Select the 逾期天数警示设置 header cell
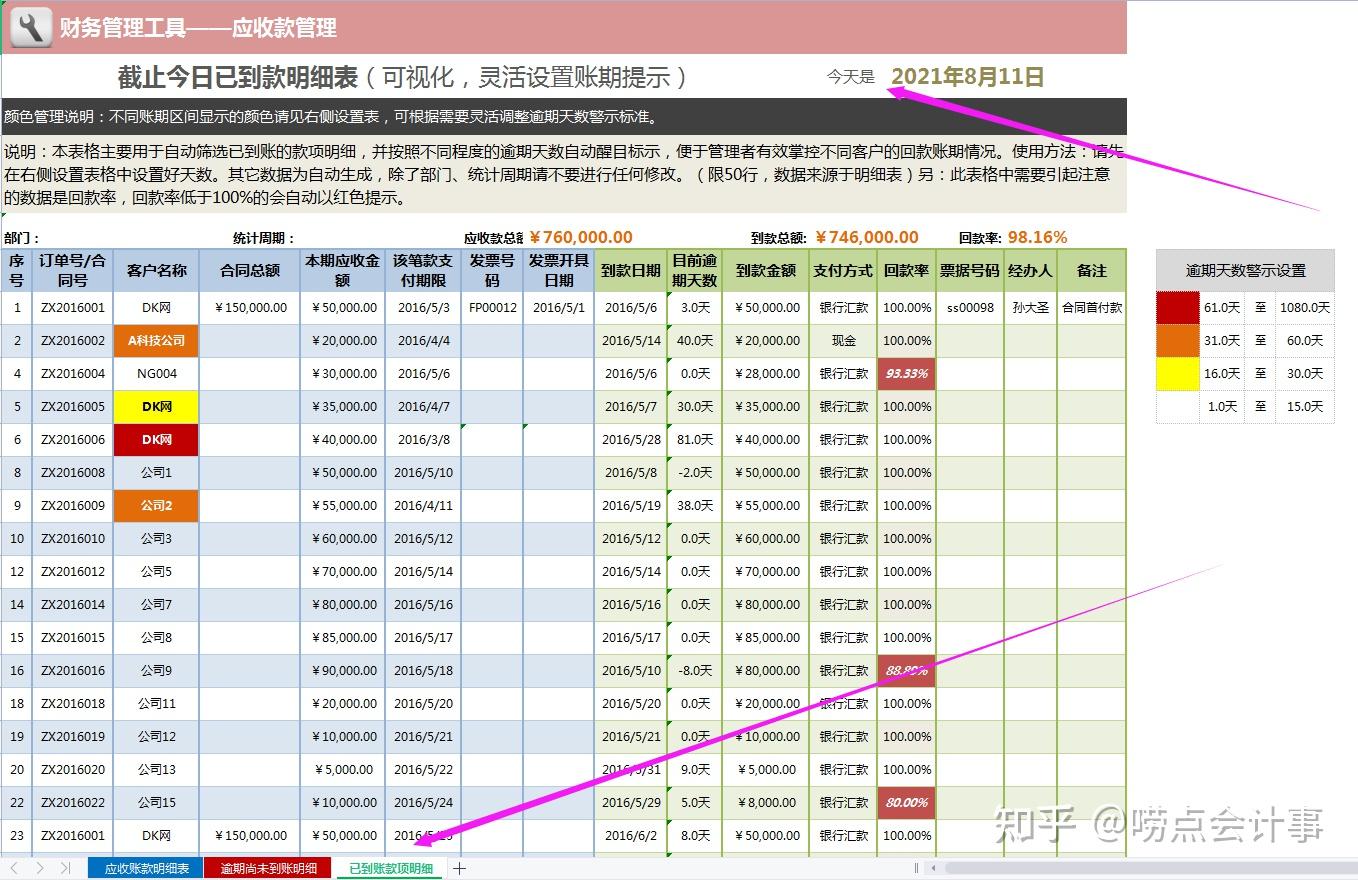This screenshot has height=880, width=1358. point(1245,270)
